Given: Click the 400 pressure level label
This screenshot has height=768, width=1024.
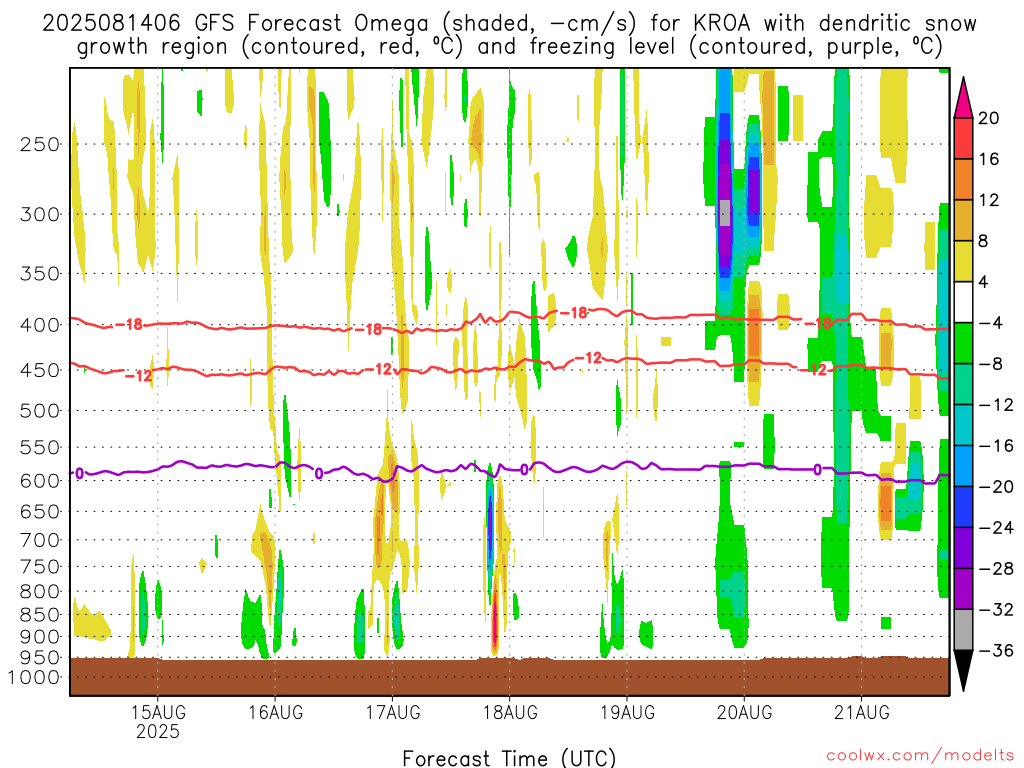Looking at the screenshot, I should [x=40, y=325].
